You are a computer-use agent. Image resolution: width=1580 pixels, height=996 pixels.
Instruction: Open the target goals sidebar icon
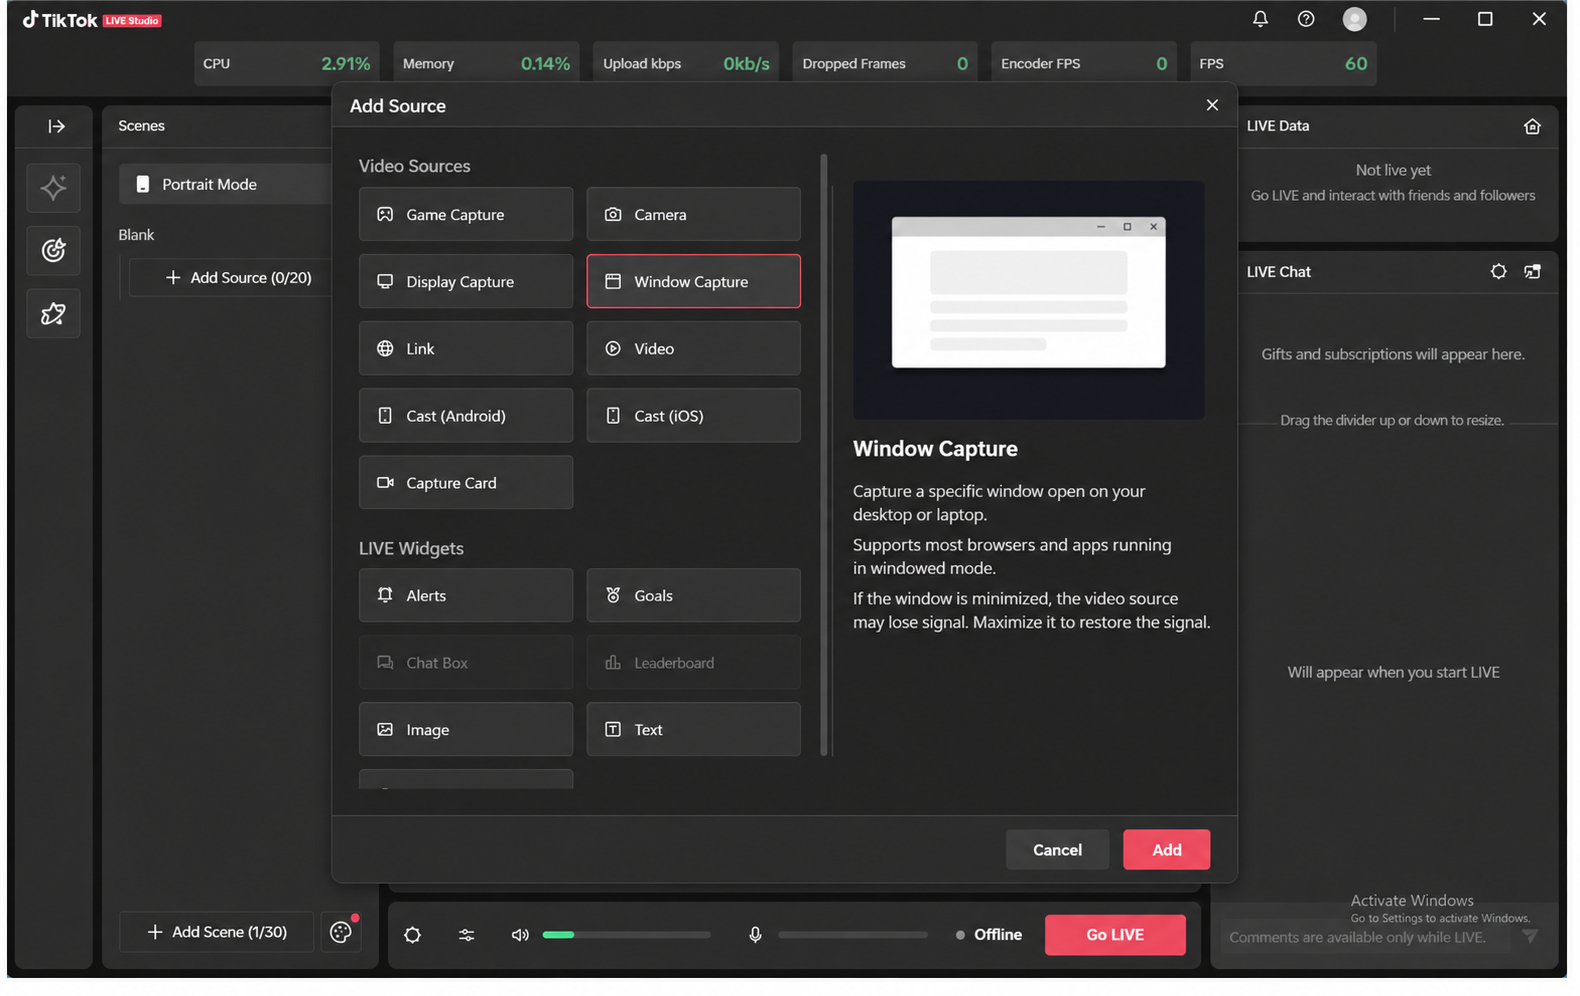(53, 250)
